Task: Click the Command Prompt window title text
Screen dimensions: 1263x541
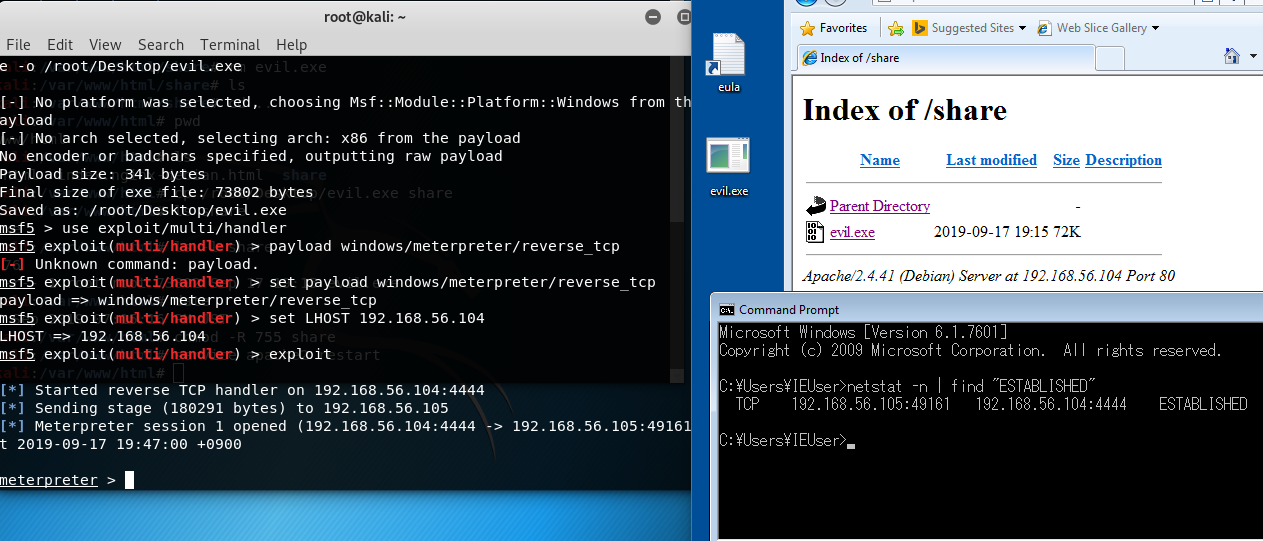Action: pyautogui.click(x=789, y=310)
